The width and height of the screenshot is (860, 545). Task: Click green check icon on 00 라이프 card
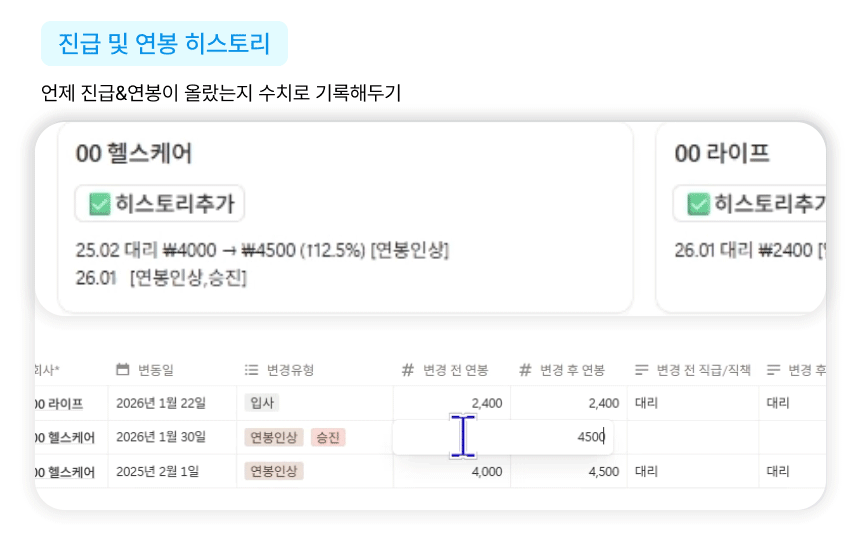click(x=698, y=204)
